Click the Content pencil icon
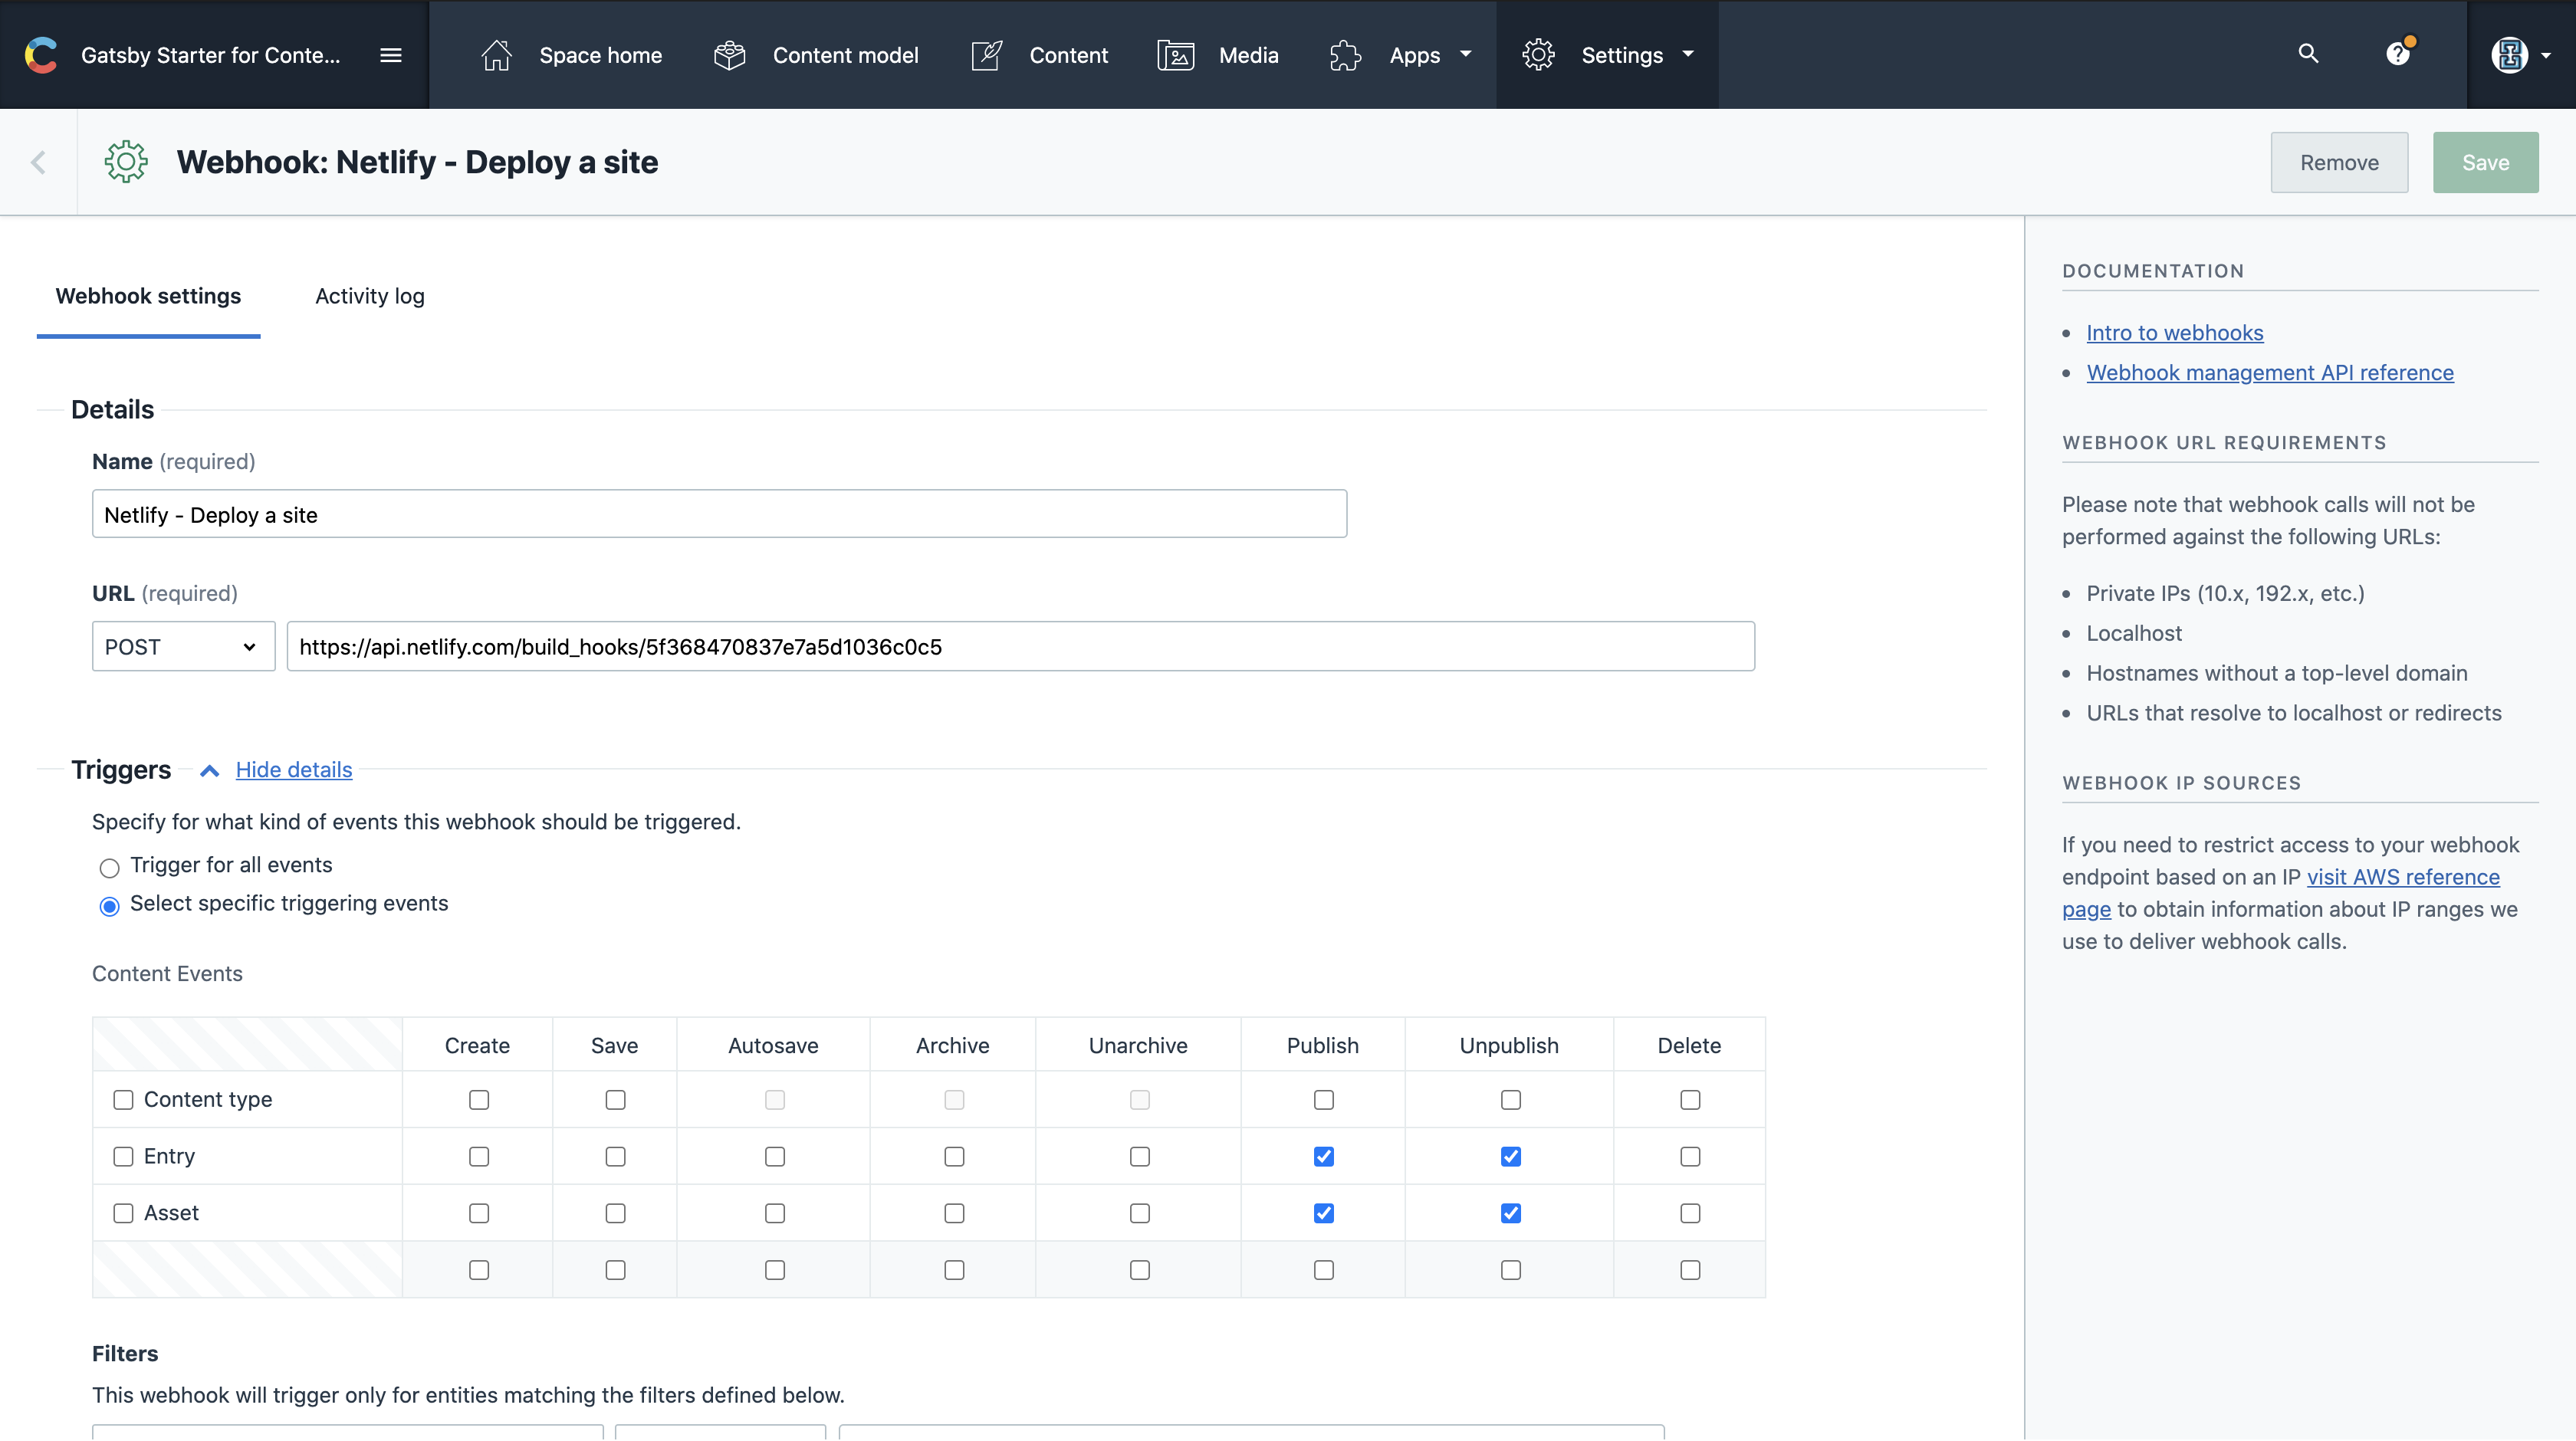 tap(987, 55)
